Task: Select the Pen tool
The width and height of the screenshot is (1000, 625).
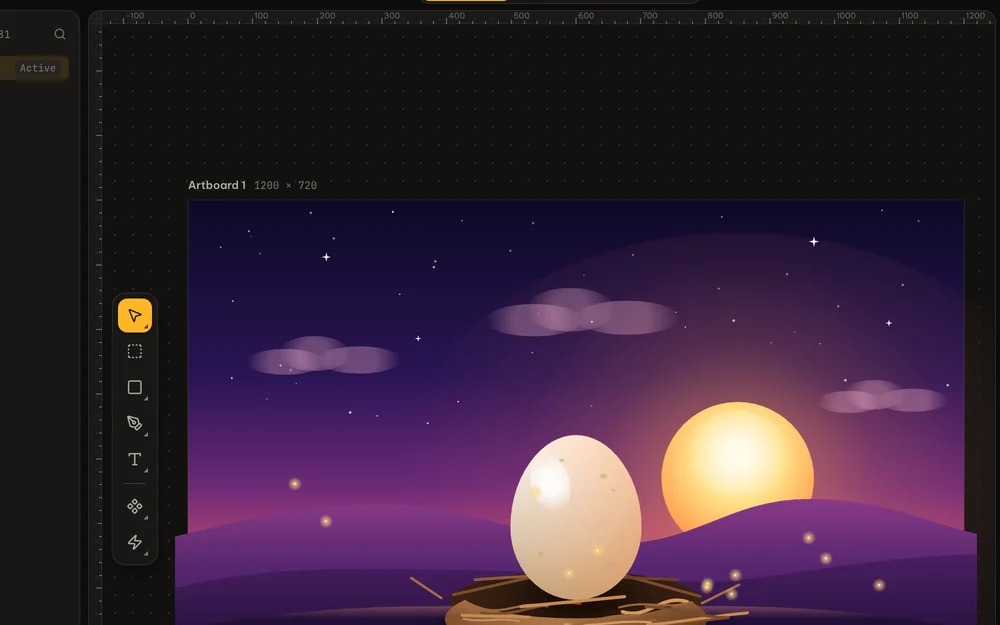Action: pos(135,423)
